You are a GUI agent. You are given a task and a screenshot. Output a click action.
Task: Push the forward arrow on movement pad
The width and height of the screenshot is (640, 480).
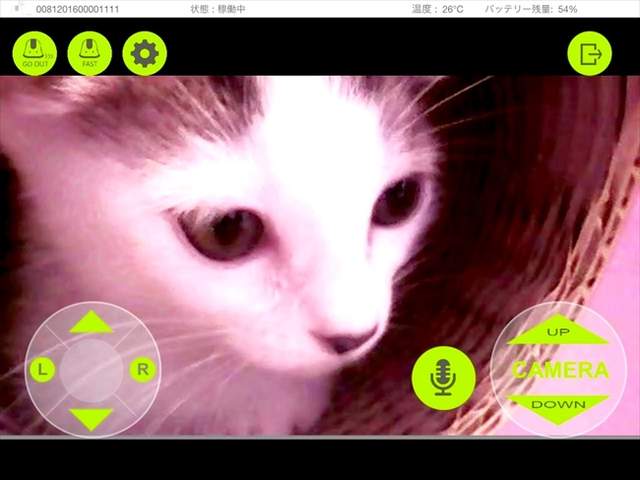pyautogui.click(x=92, y=322)
